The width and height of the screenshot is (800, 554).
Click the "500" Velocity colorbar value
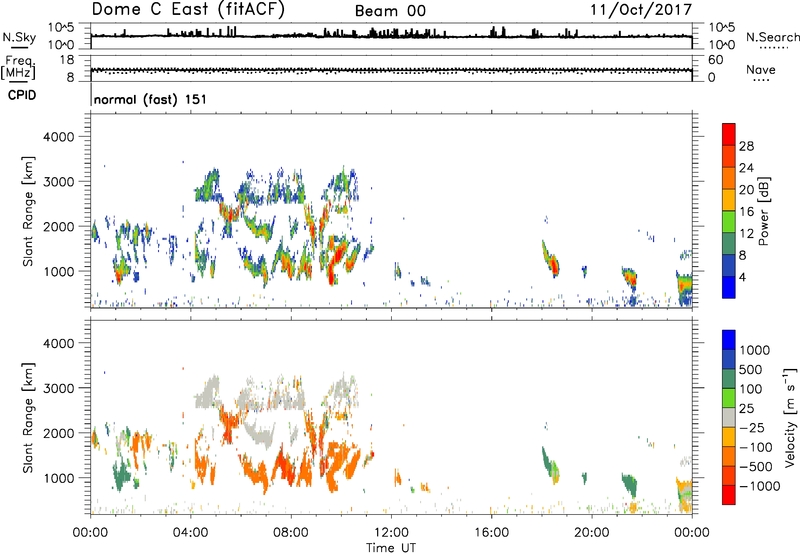point(752,370)
